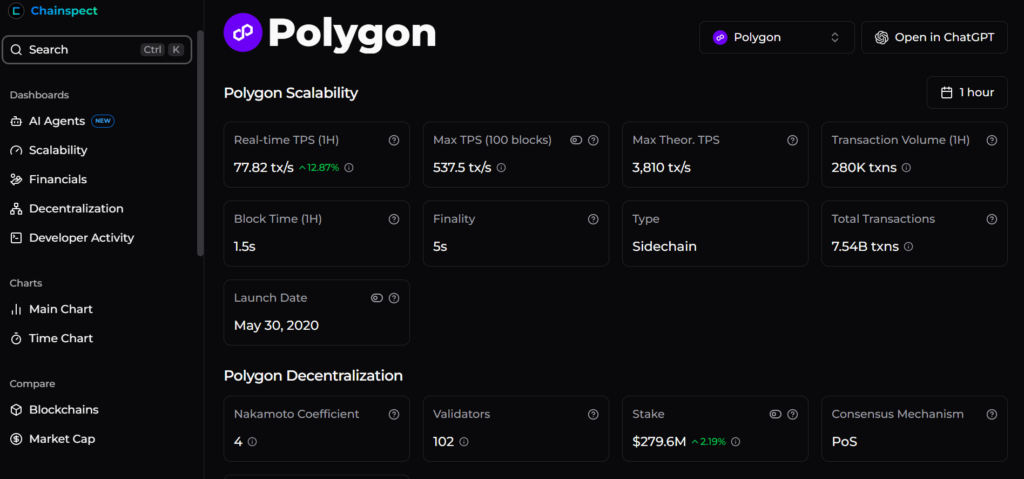The width and height of the screenshot is (1024, 479).
Task: Toggle the Max TPS (100 blocks) switch
Action: pos(576,140)
